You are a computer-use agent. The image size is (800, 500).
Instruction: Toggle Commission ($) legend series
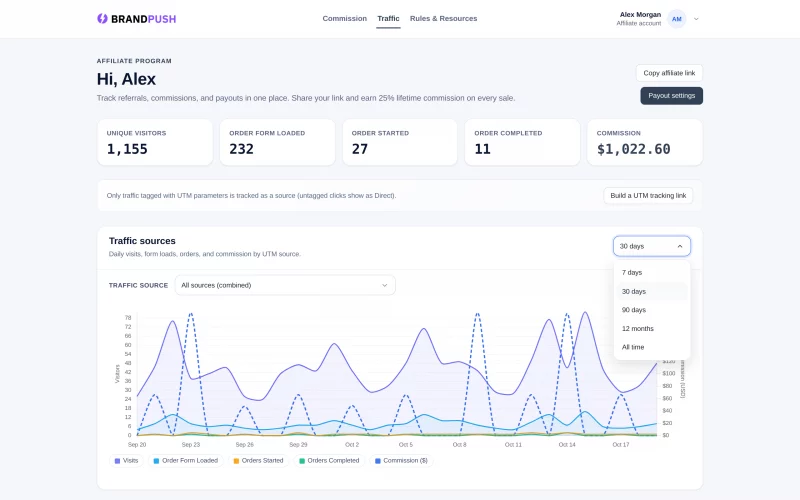pos(401,461)
